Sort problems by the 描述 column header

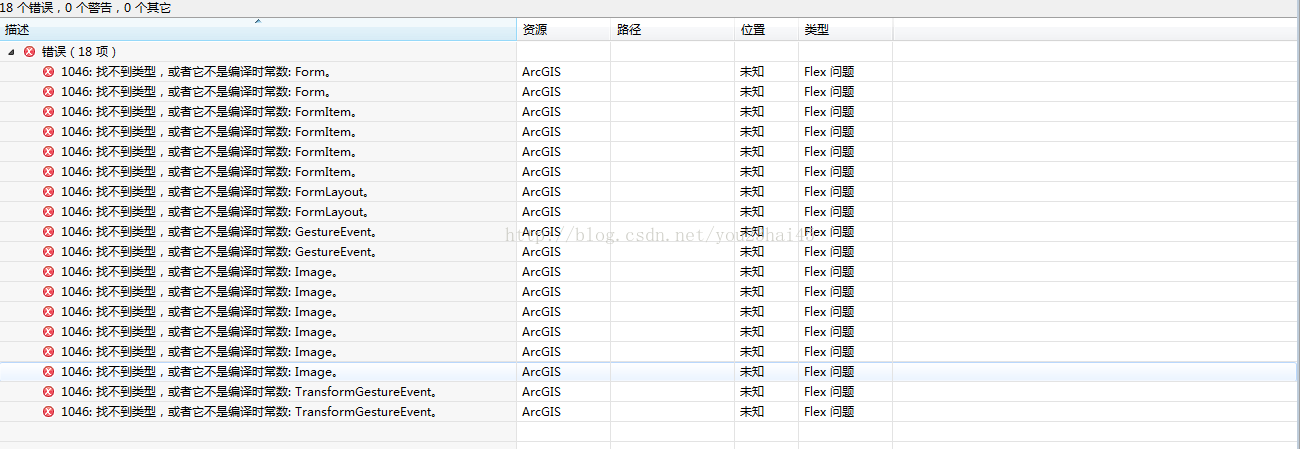point(258,30)
